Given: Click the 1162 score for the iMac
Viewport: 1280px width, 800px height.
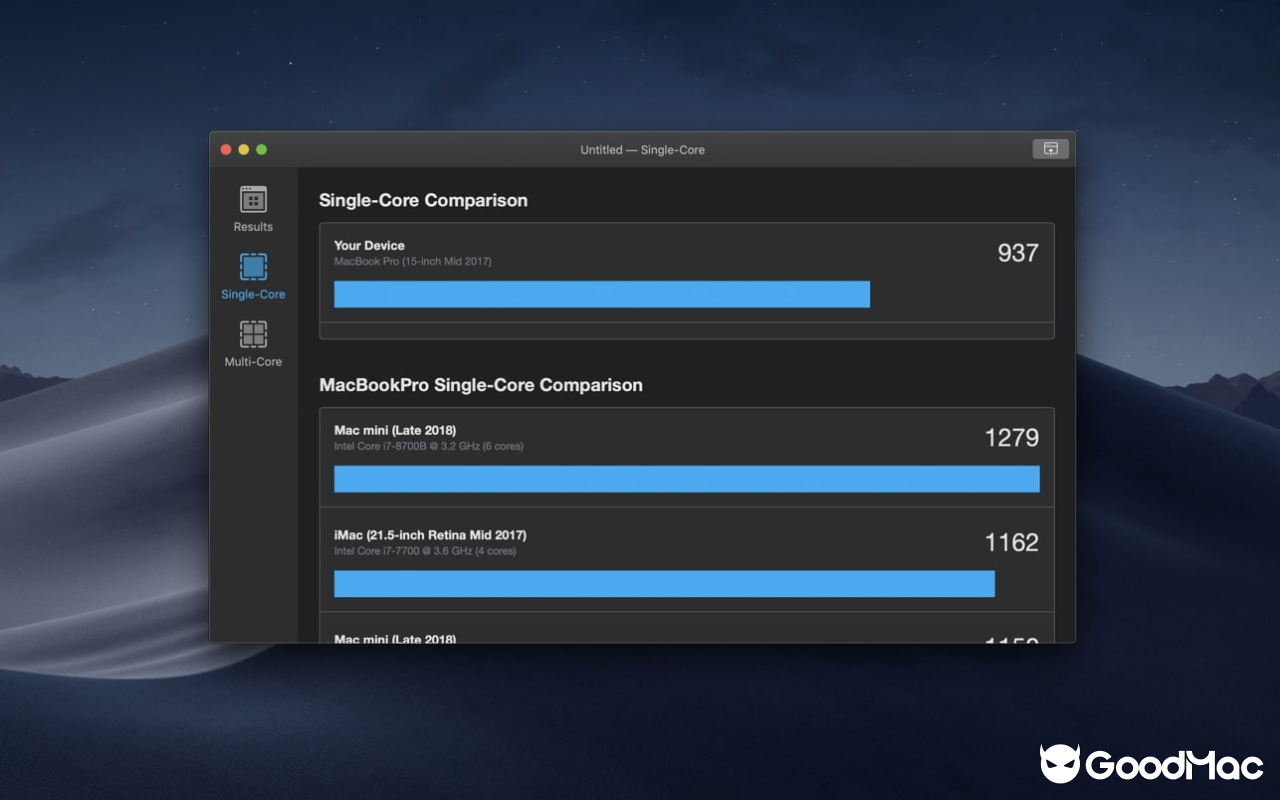Looking at the screenshot, I should [1010, 542].
